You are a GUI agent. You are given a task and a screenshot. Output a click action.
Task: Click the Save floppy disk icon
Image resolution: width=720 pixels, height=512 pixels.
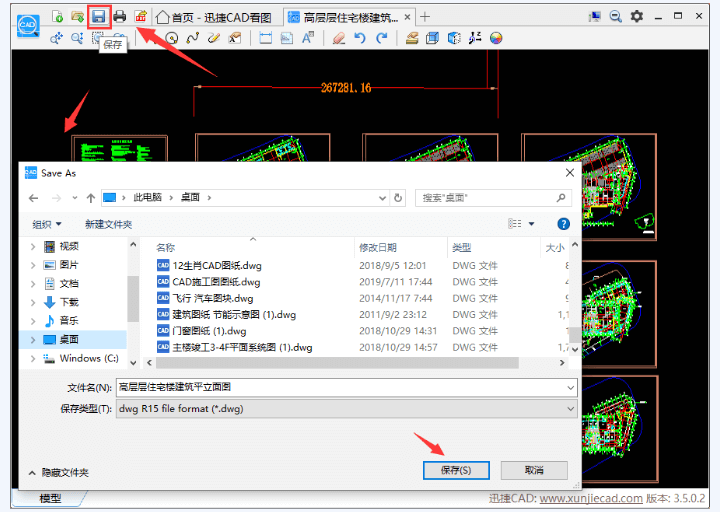99,17
